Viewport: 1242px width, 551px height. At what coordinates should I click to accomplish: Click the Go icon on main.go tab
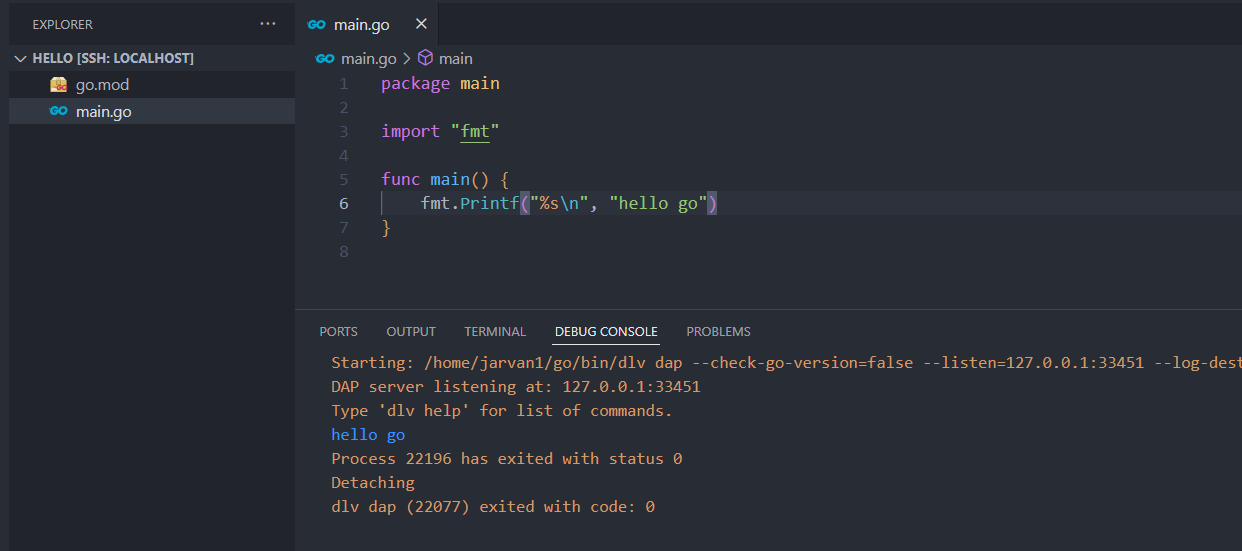pyautogui.click(x=317, y=24)
